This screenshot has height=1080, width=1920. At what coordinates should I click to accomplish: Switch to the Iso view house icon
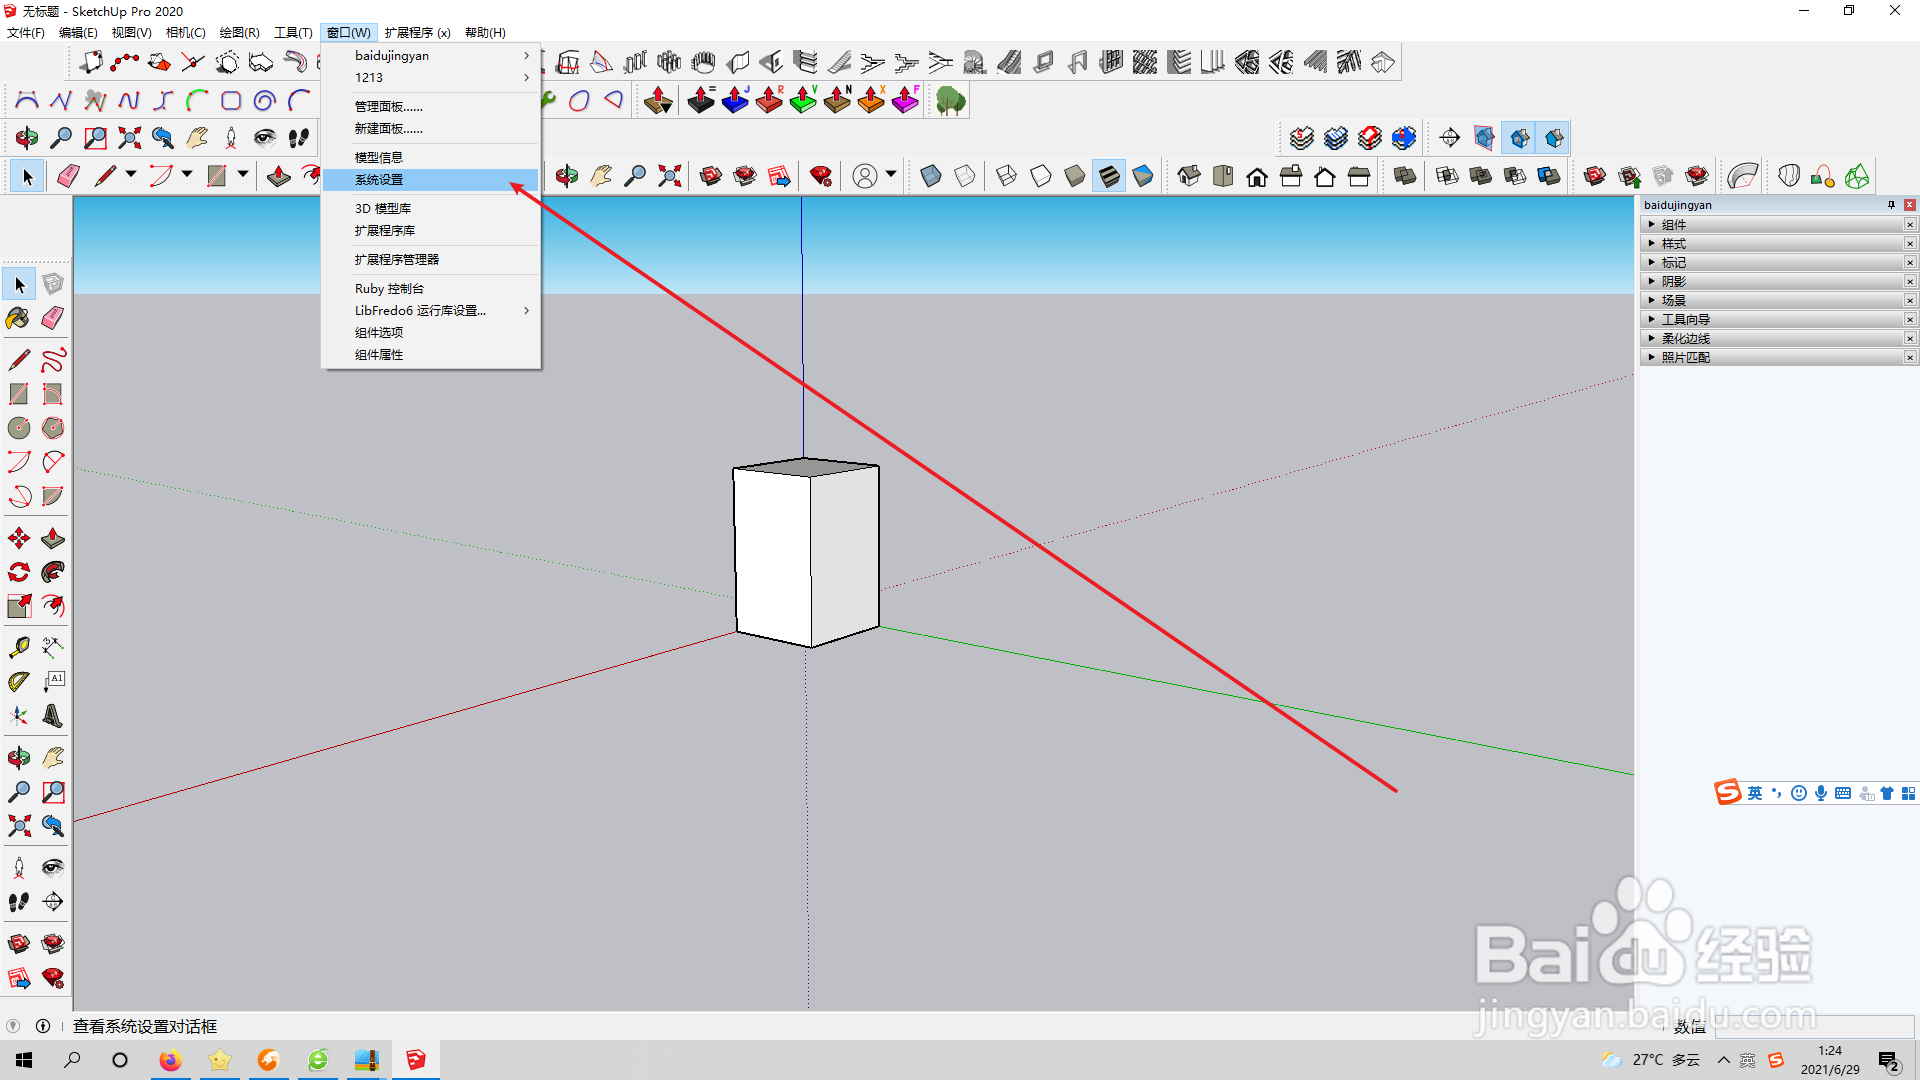point(1188,177)
